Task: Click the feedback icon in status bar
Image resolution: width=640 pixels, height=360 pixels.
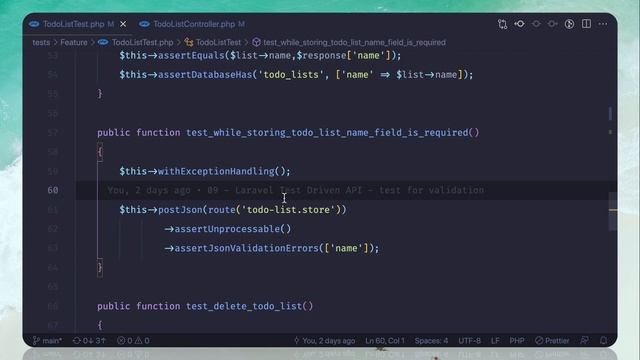Action: tap(584, 340)
